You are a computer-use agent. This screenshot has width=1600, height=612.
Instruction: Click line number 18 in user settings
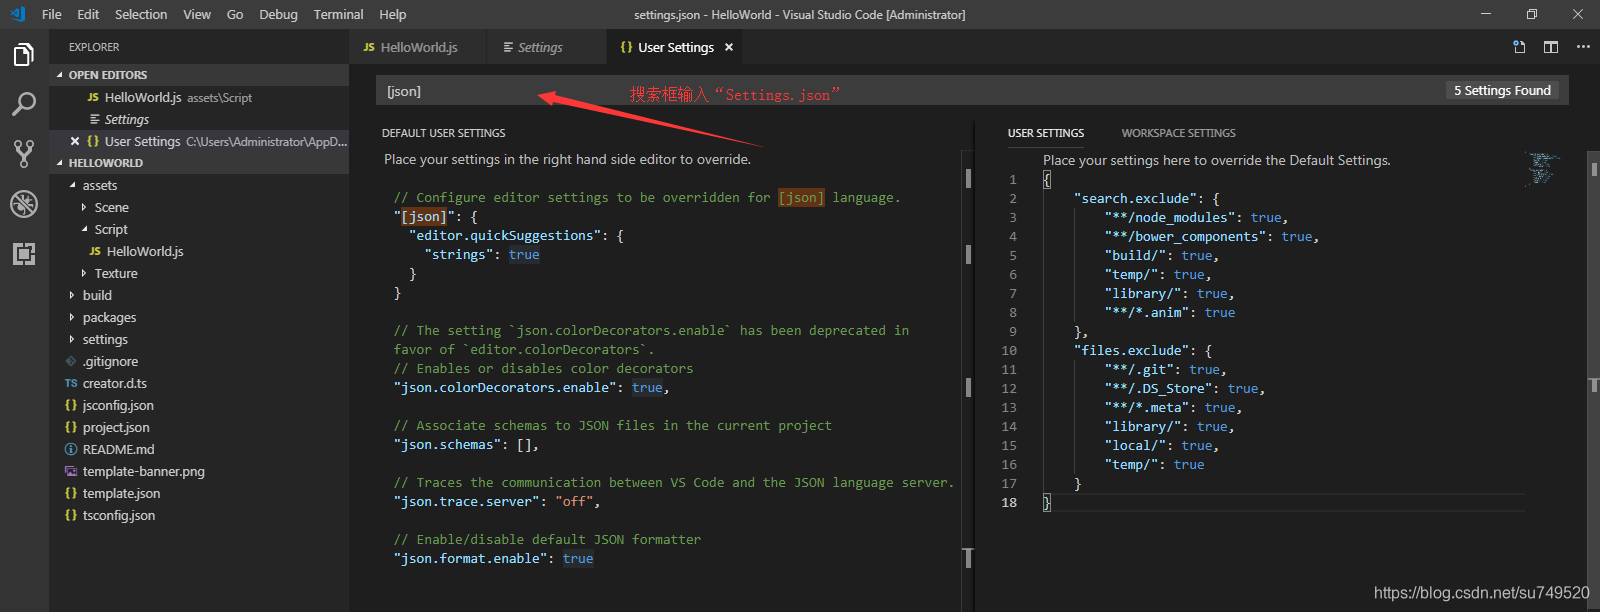(x=1009, y=503)
